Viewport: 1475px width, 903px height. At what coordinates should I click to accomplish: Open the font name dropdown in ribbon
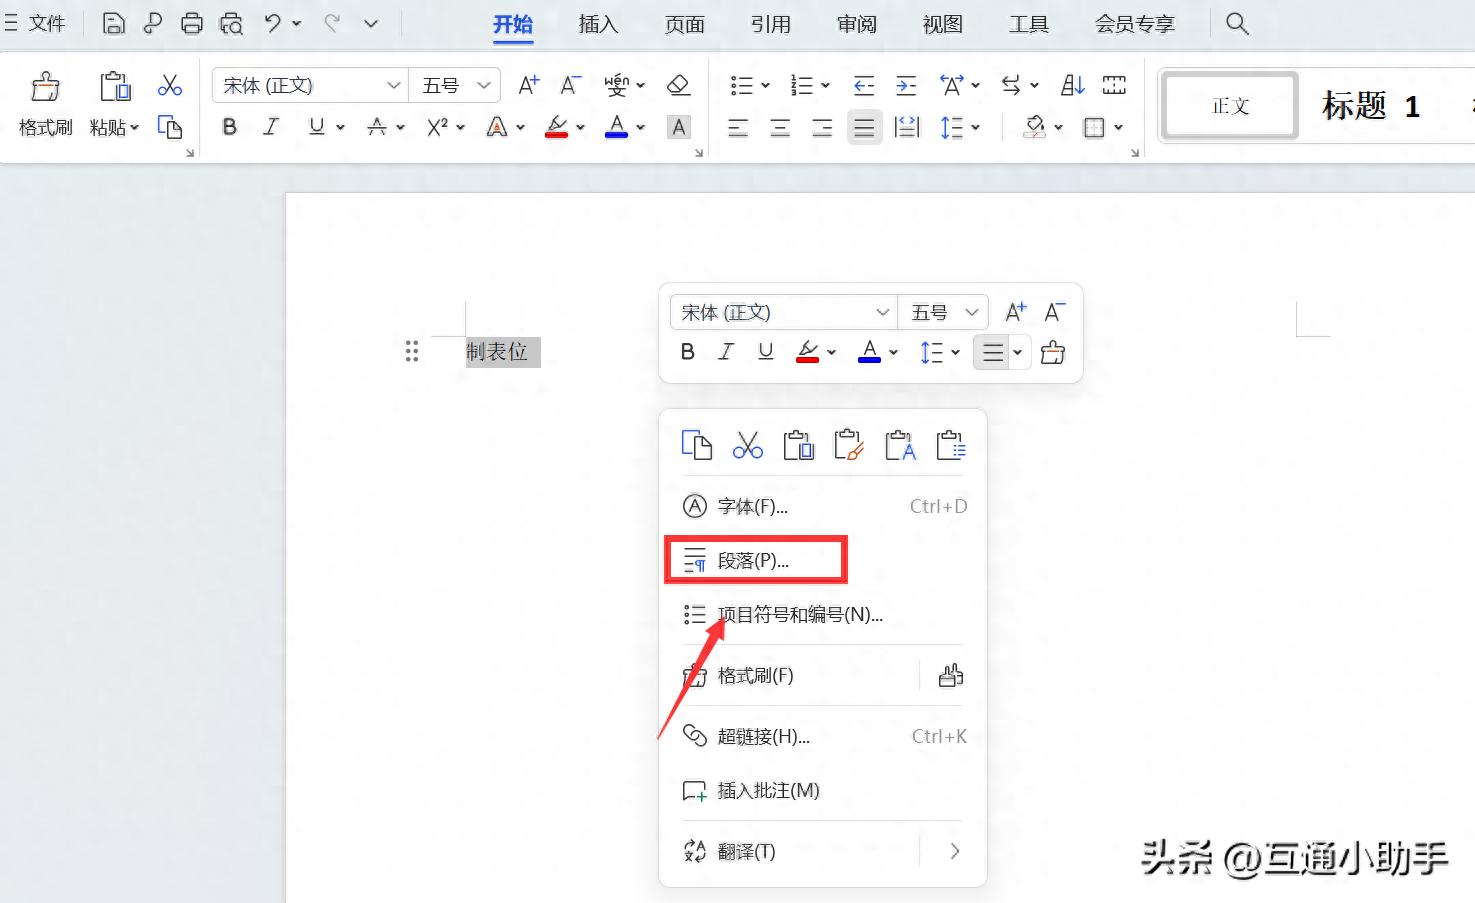(393, 86)
